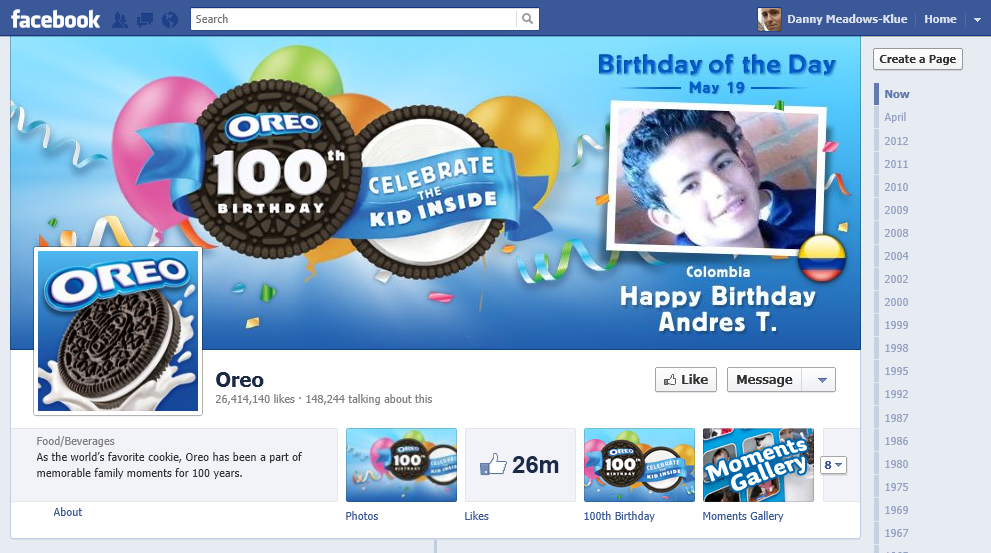Go to Home
This screenshot has width=991, height=553.
940,19
